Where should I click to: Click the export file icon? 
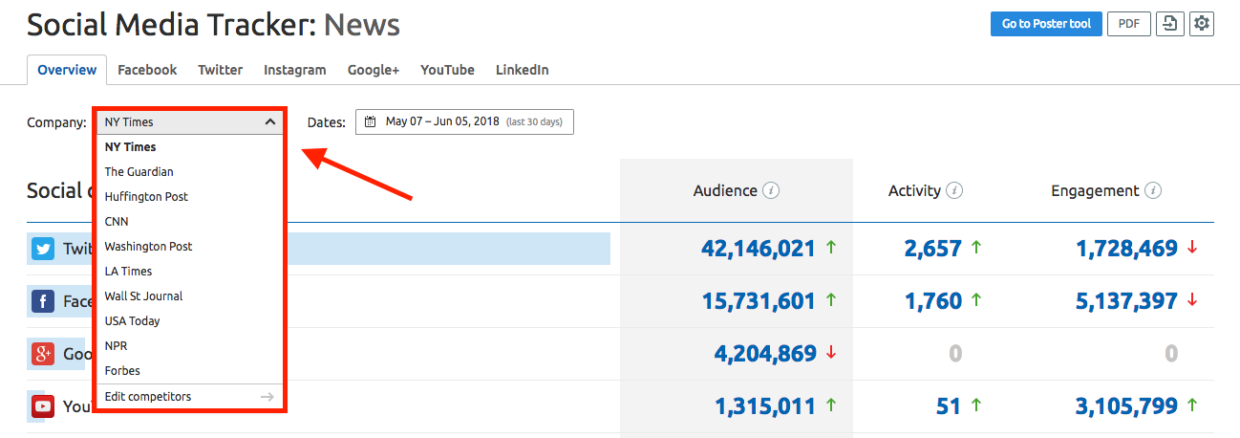coord(1168,24)
